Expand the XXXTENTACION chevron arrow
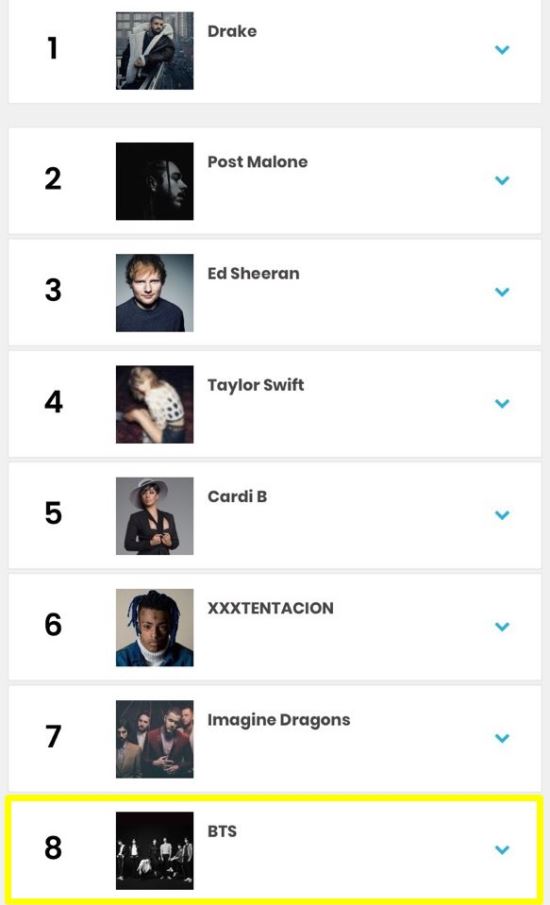Screen dimensions: 550x905 (502, 626)
